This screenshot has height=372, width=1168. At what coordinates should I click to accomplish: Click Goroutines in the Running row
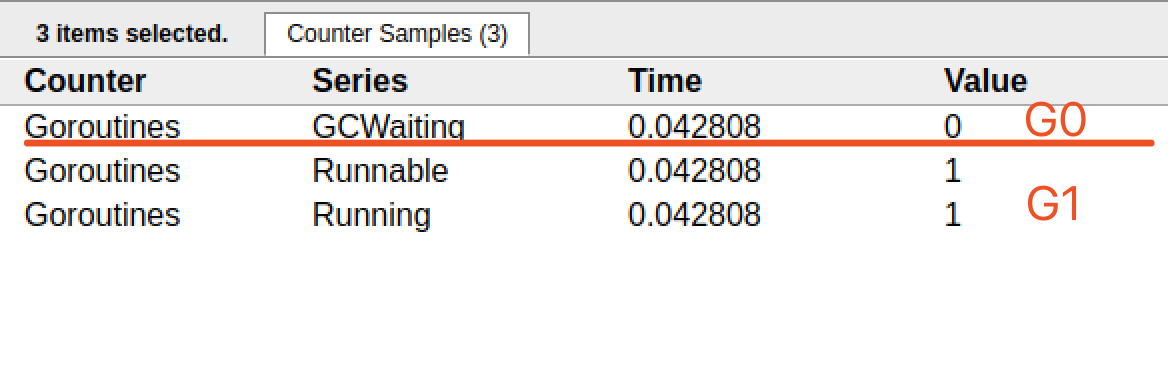coord(102,215)
